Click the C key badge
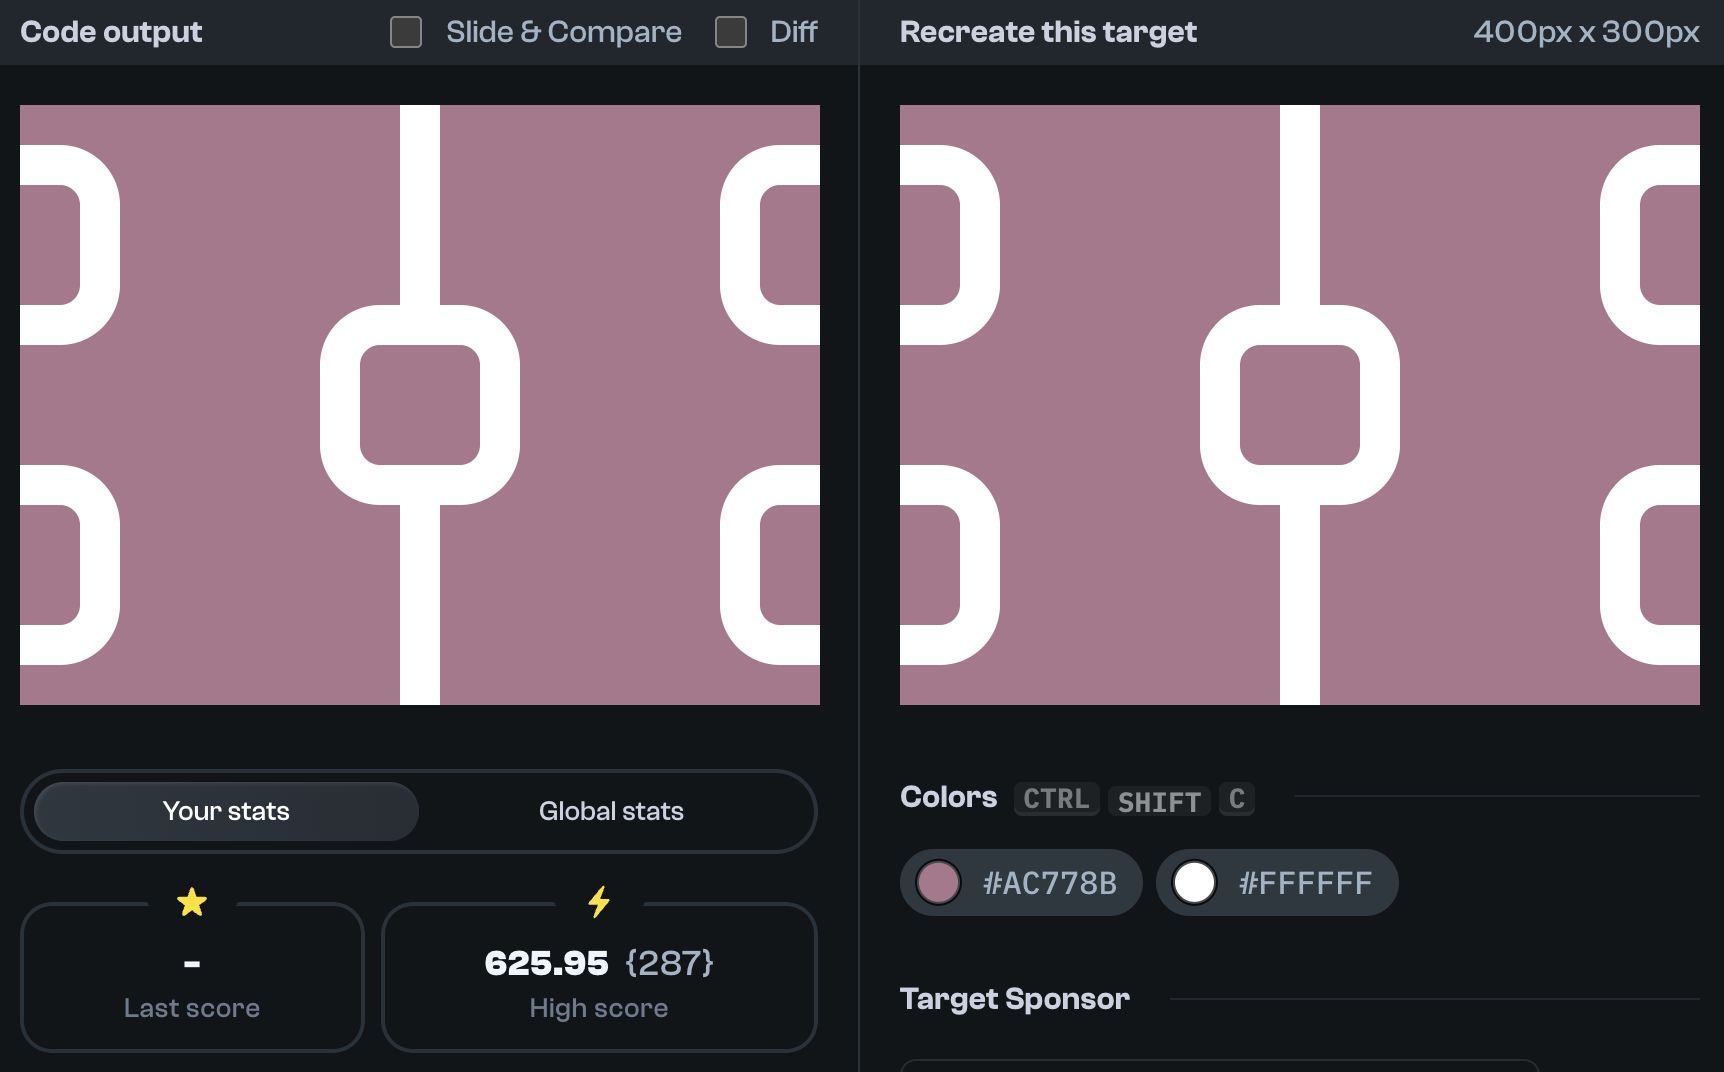Screen dimensions: 1724x1072 point(1237,799)
